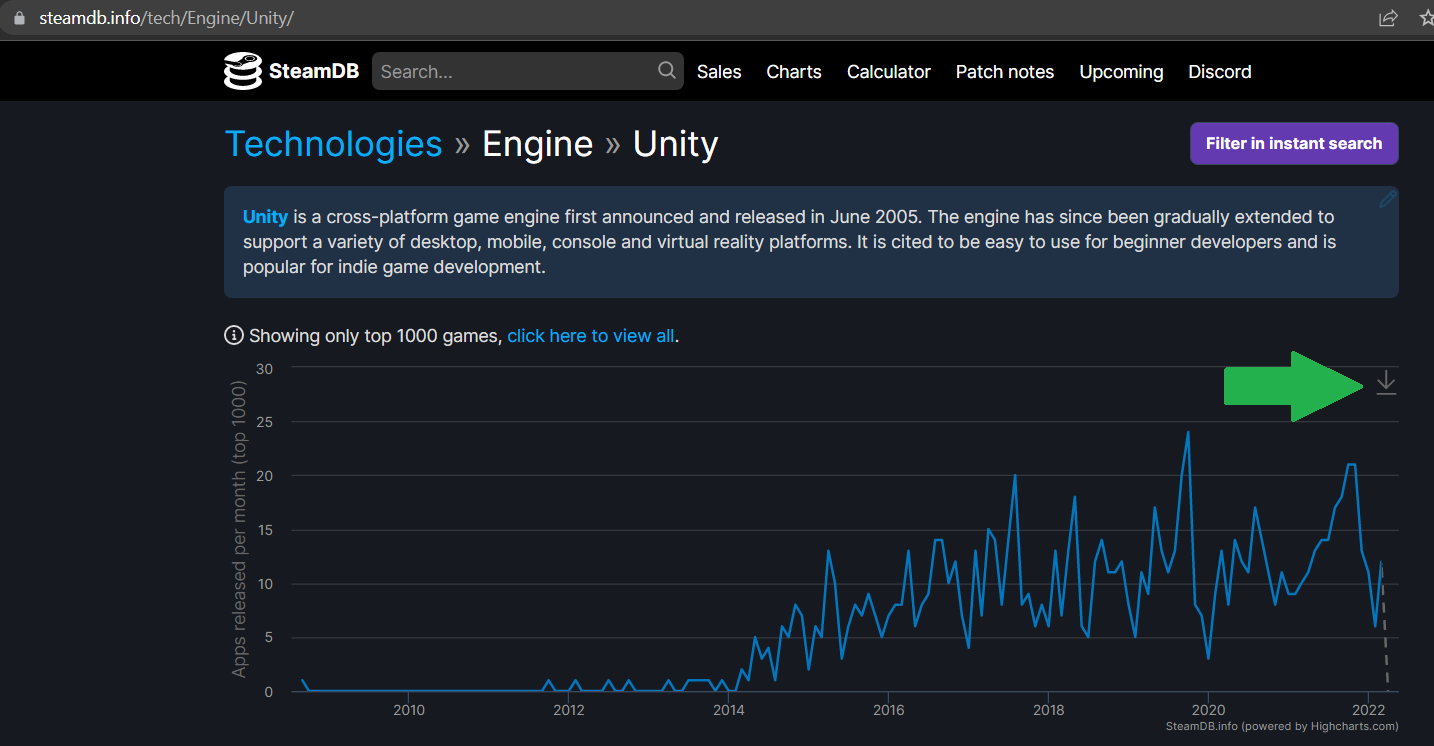This screenshot has width=1434, height=746.
Task: Click the 2014 label on chart axis
Action: (x=729, y=710)
